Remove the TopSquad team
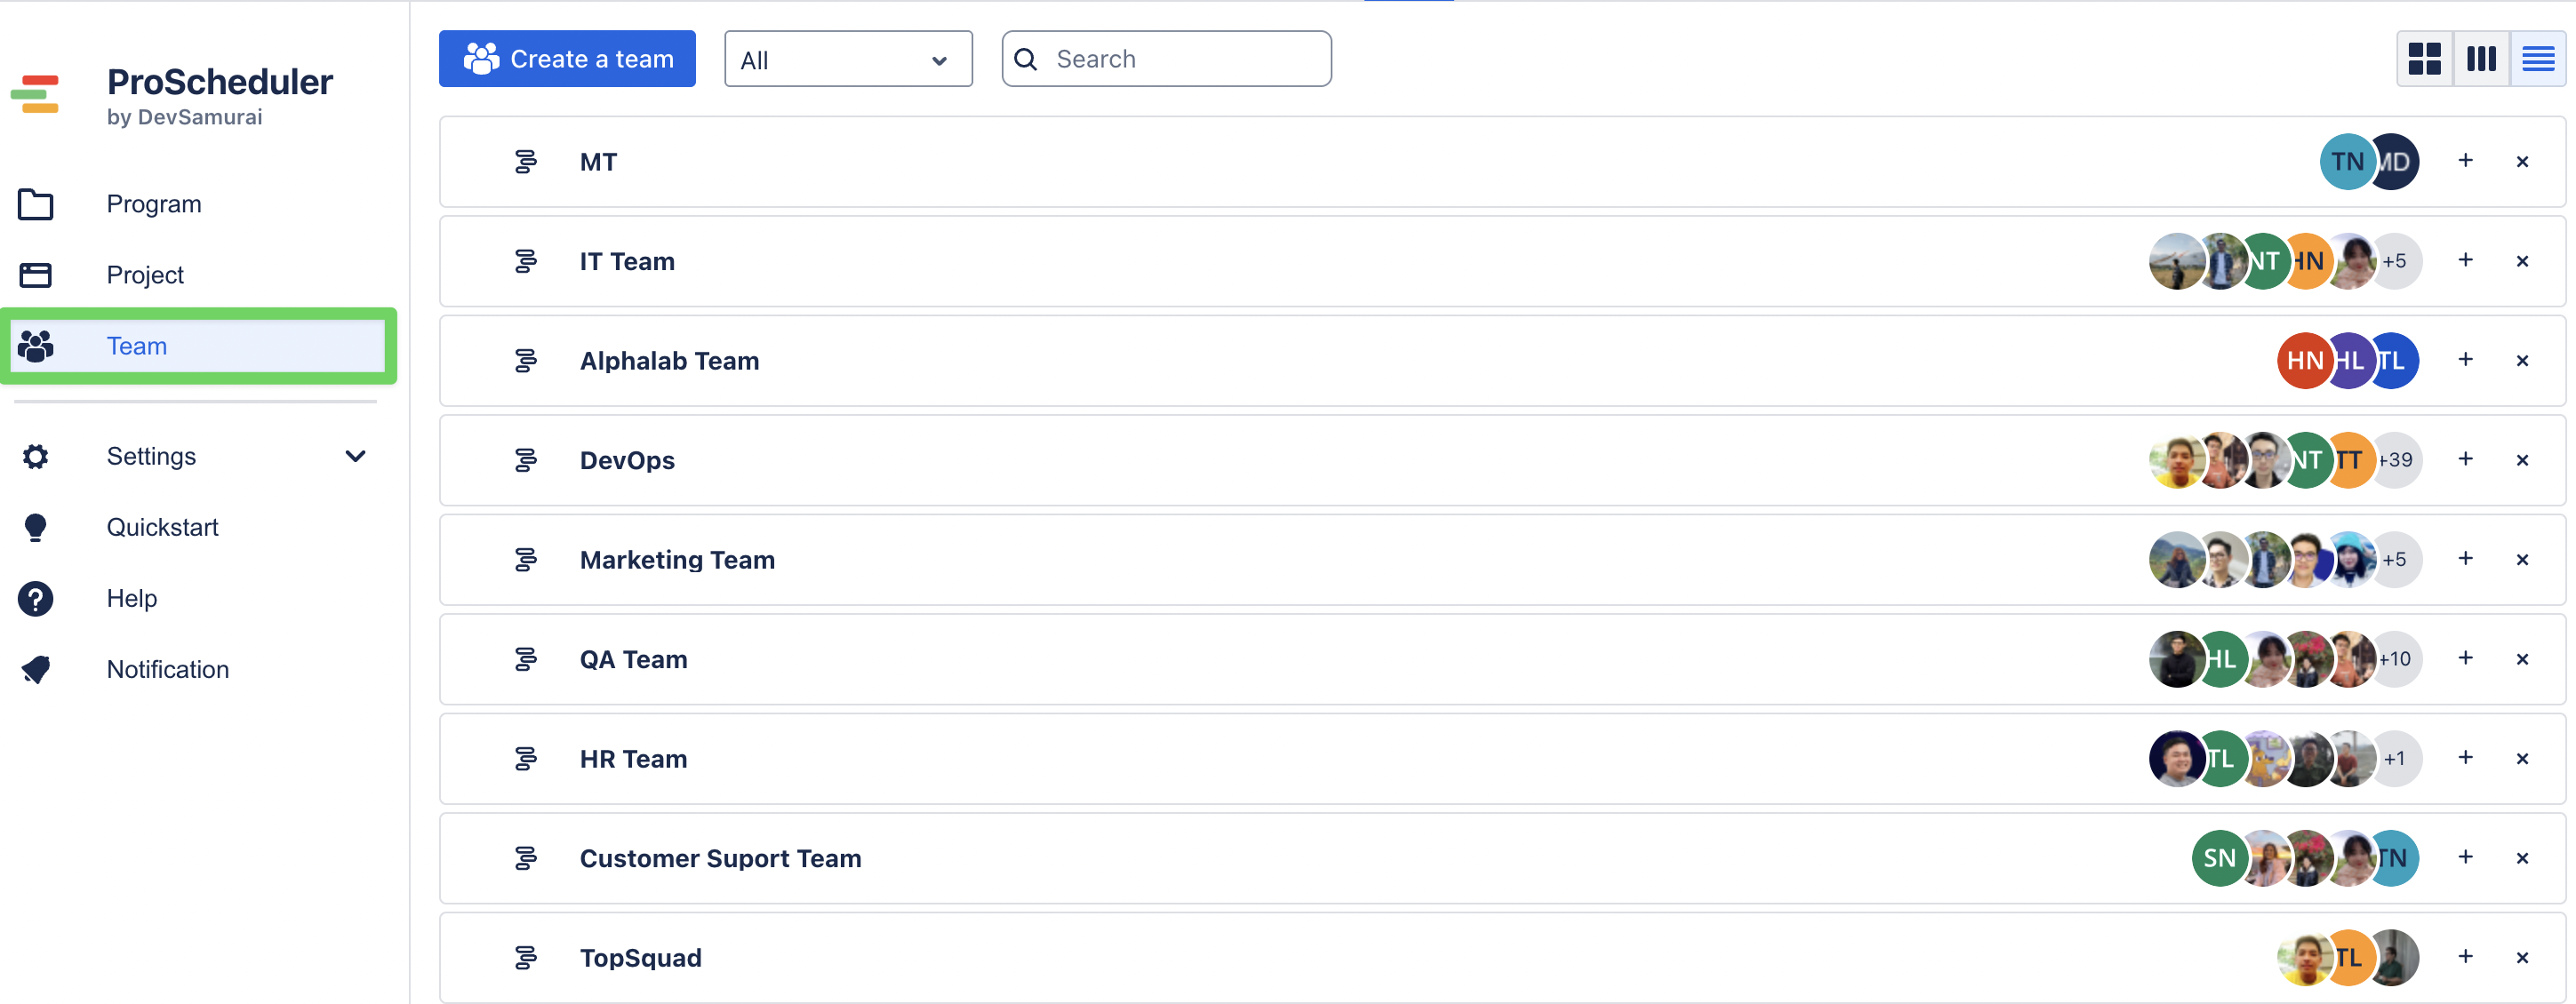The height and width of the screenshot is (1004, 2576). click(x=2521, y=957)
